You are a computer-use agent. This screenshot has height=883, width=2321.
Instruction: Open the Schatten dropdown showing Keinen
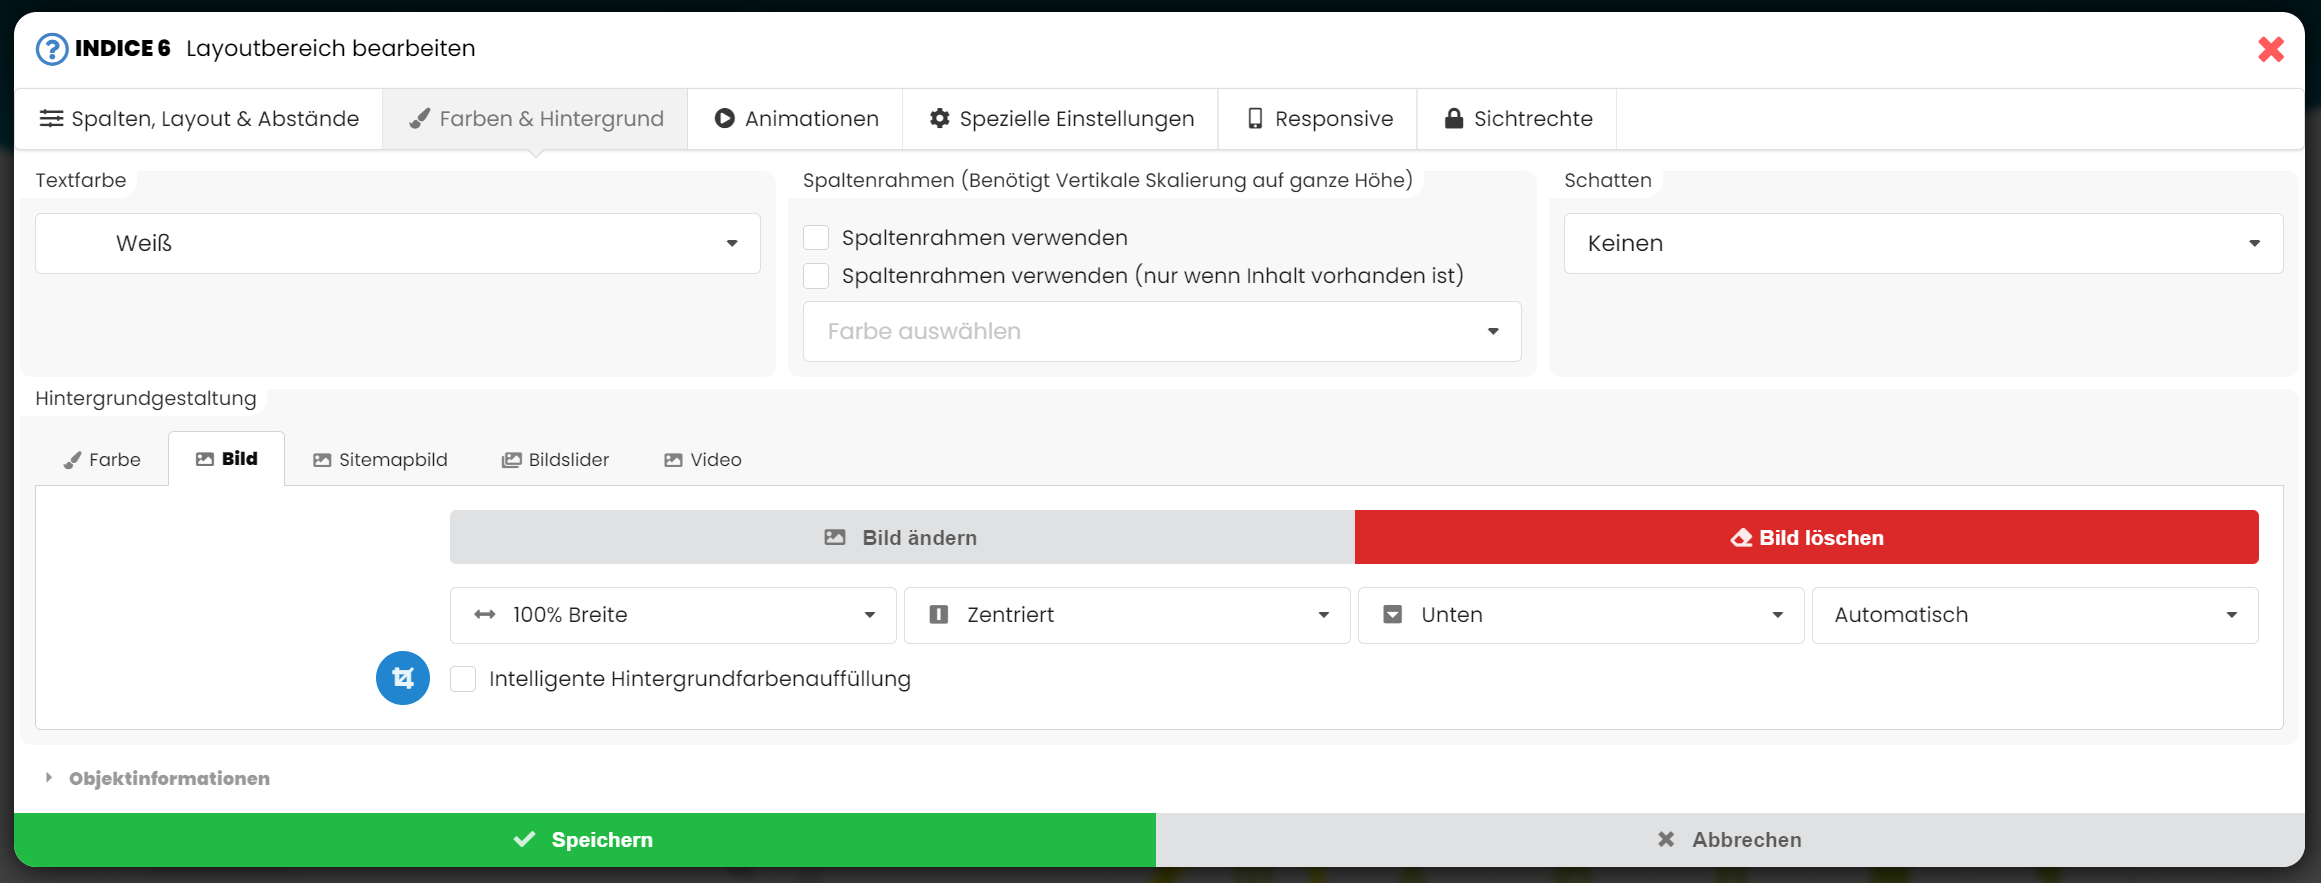pos(1922,243)
